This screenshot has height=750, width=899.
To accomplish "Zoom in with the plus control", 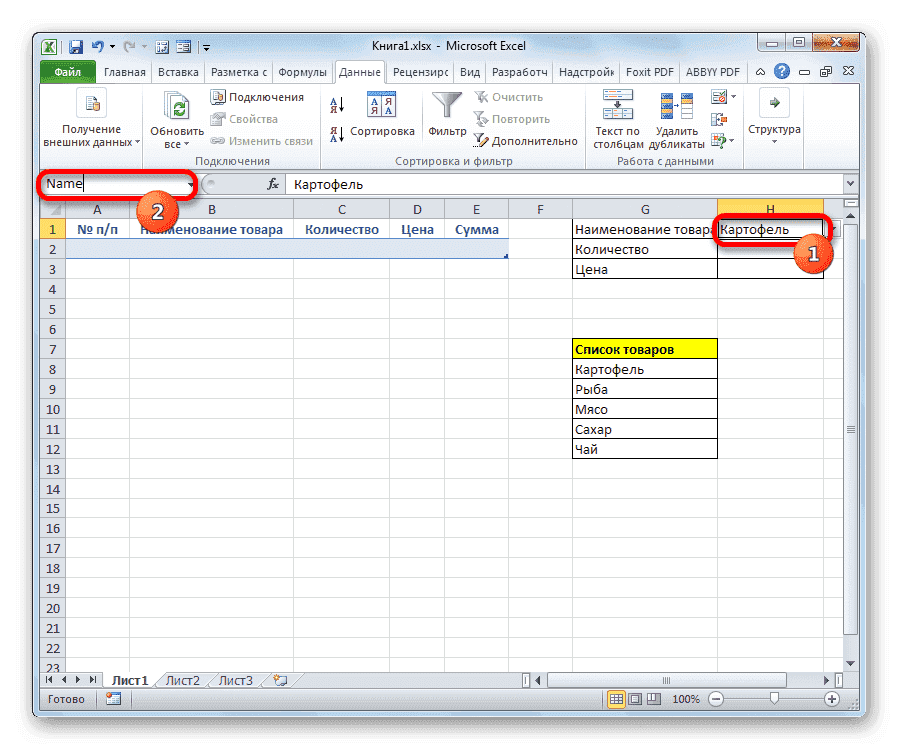I will pyautogui.click(x=832, y=699).
